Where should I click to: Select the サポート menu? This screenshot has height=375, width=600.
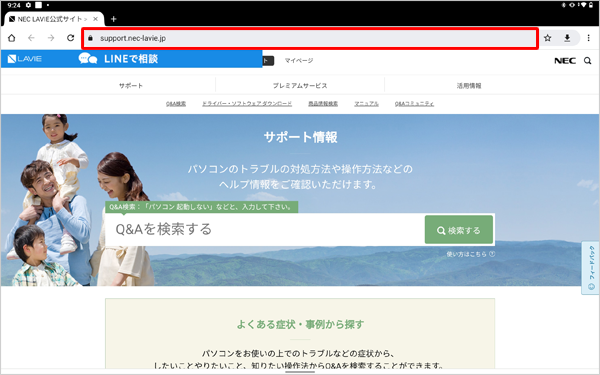(x=131, y=85)
